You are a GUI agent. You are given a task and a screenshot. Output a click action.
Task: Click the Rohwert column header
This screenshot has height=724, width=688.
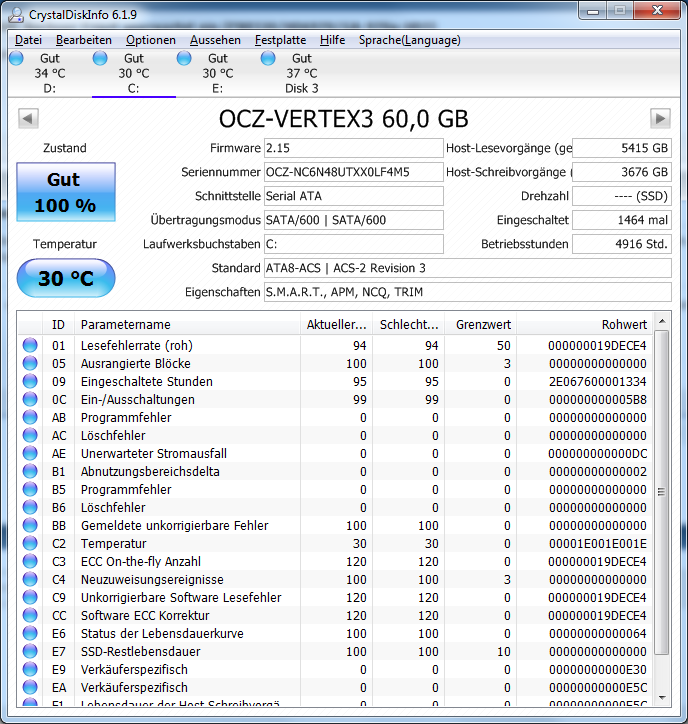(x=584, y=325)
